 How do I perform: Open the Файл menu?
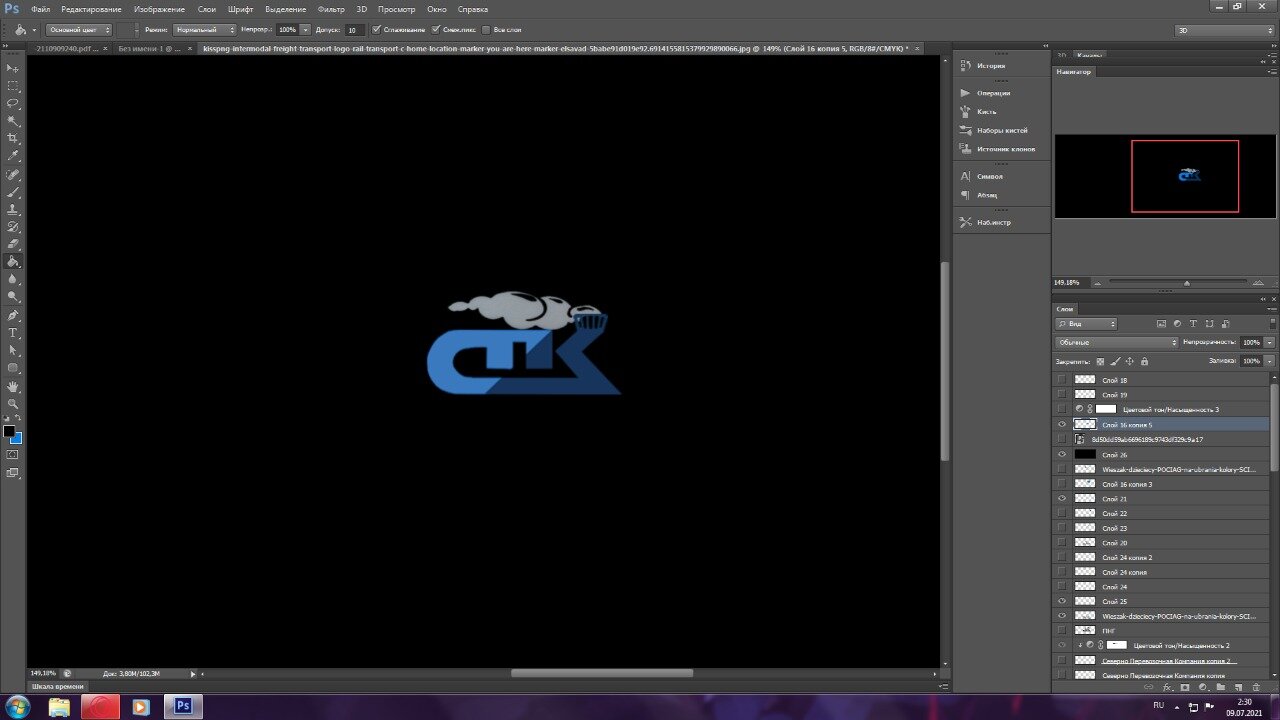[x=40, y=9]
